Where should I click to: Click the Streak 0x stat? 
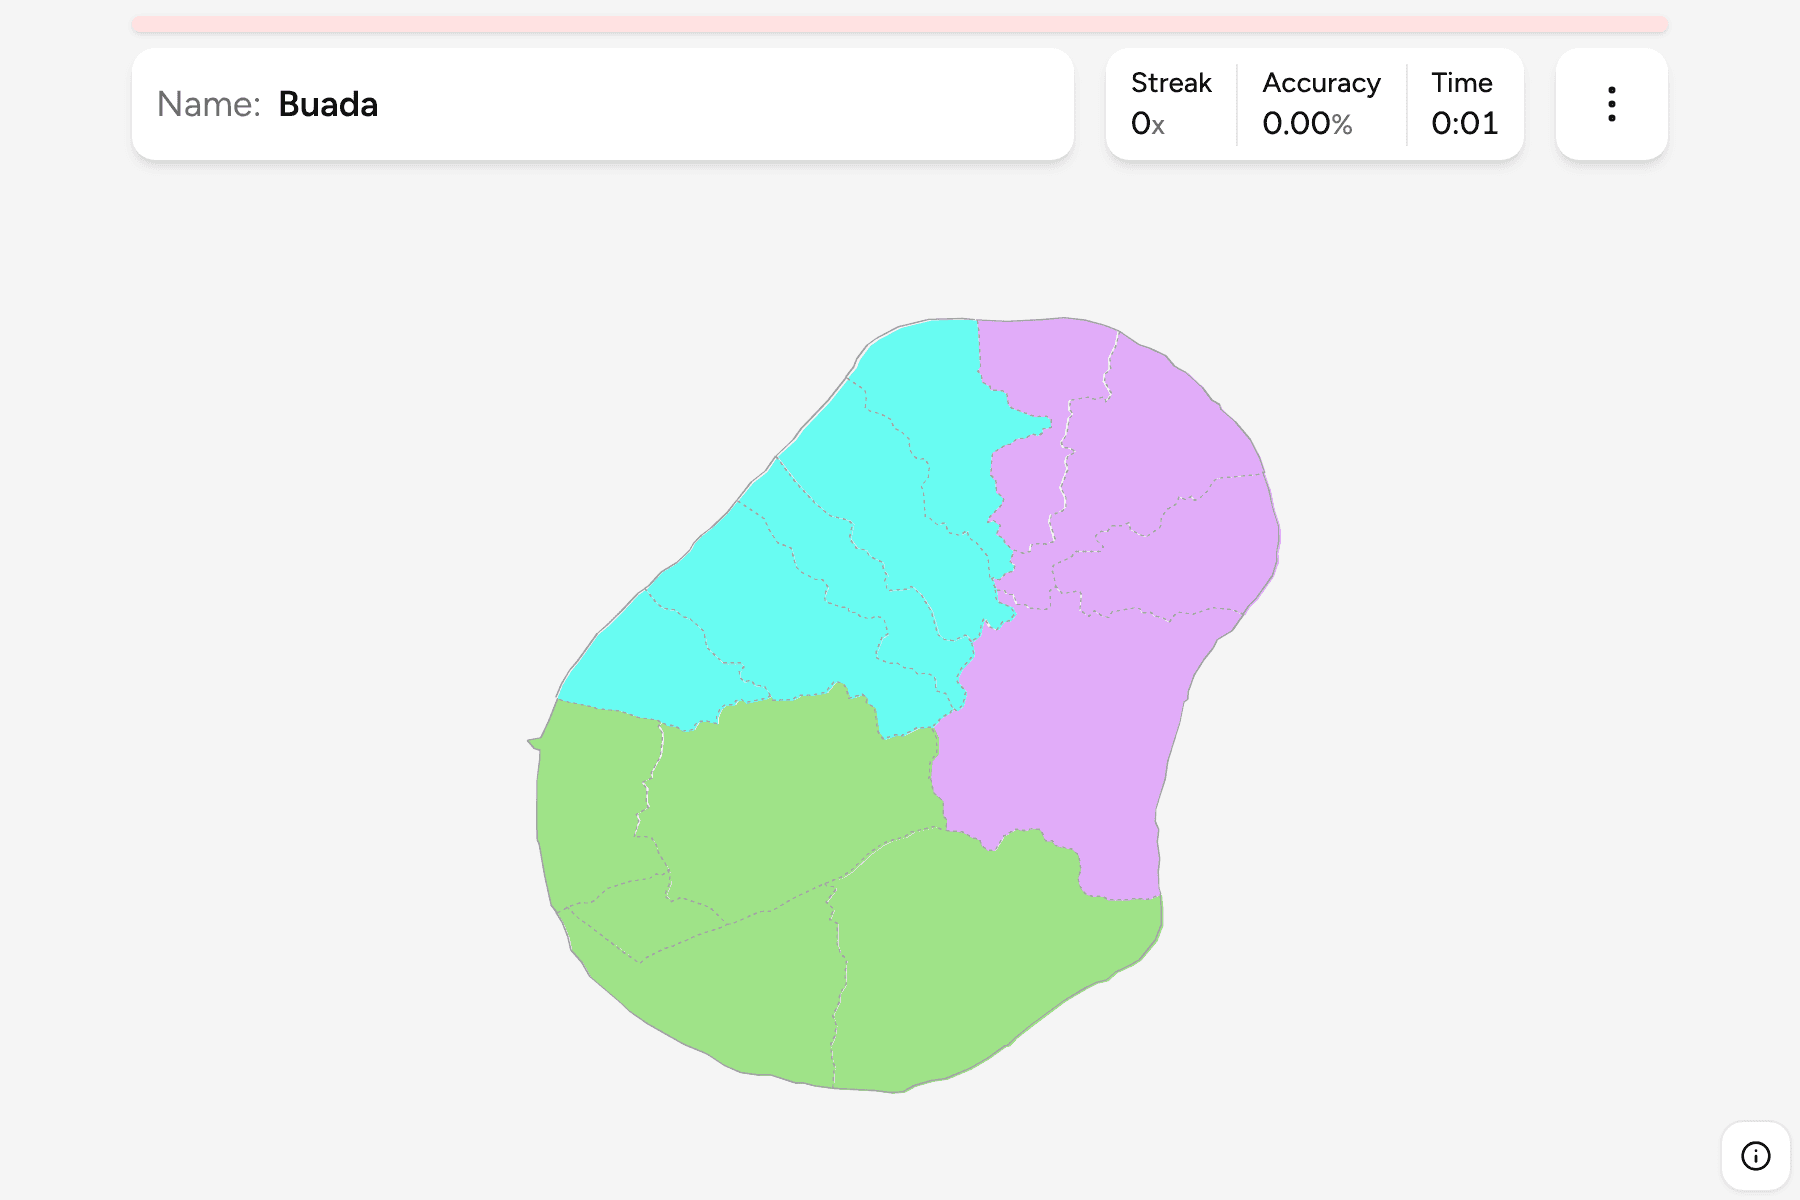pyautogui.click(x=1171, y=104)
